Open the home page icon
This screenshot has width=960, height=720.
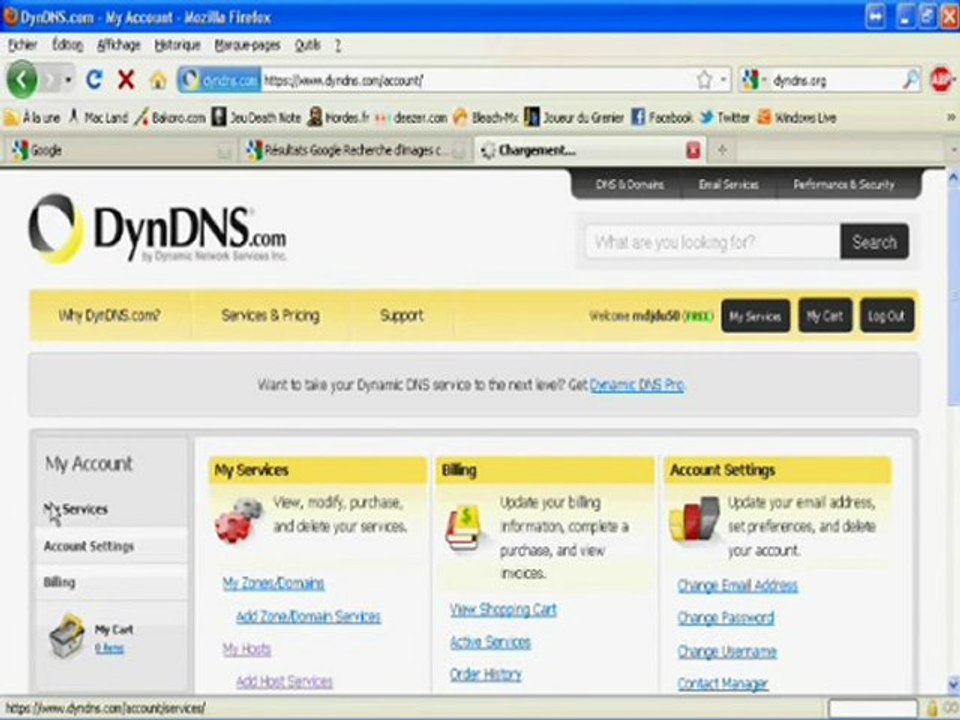[158, 80]
